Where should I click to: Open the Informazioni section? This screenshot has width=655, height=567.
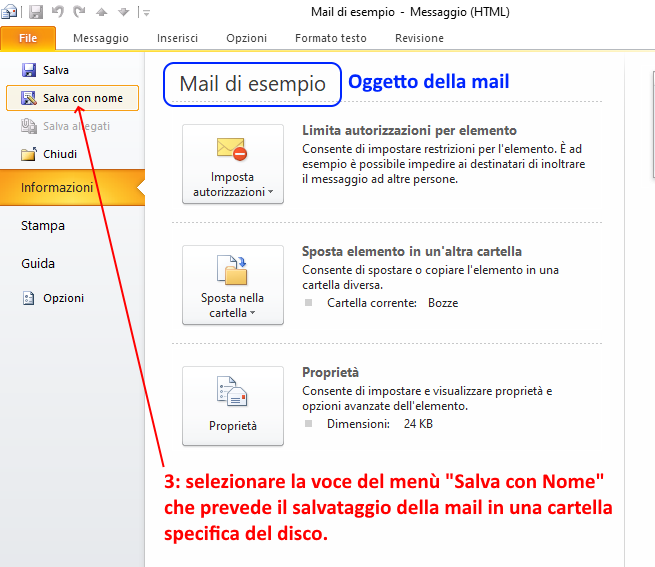tap(72, 188)
